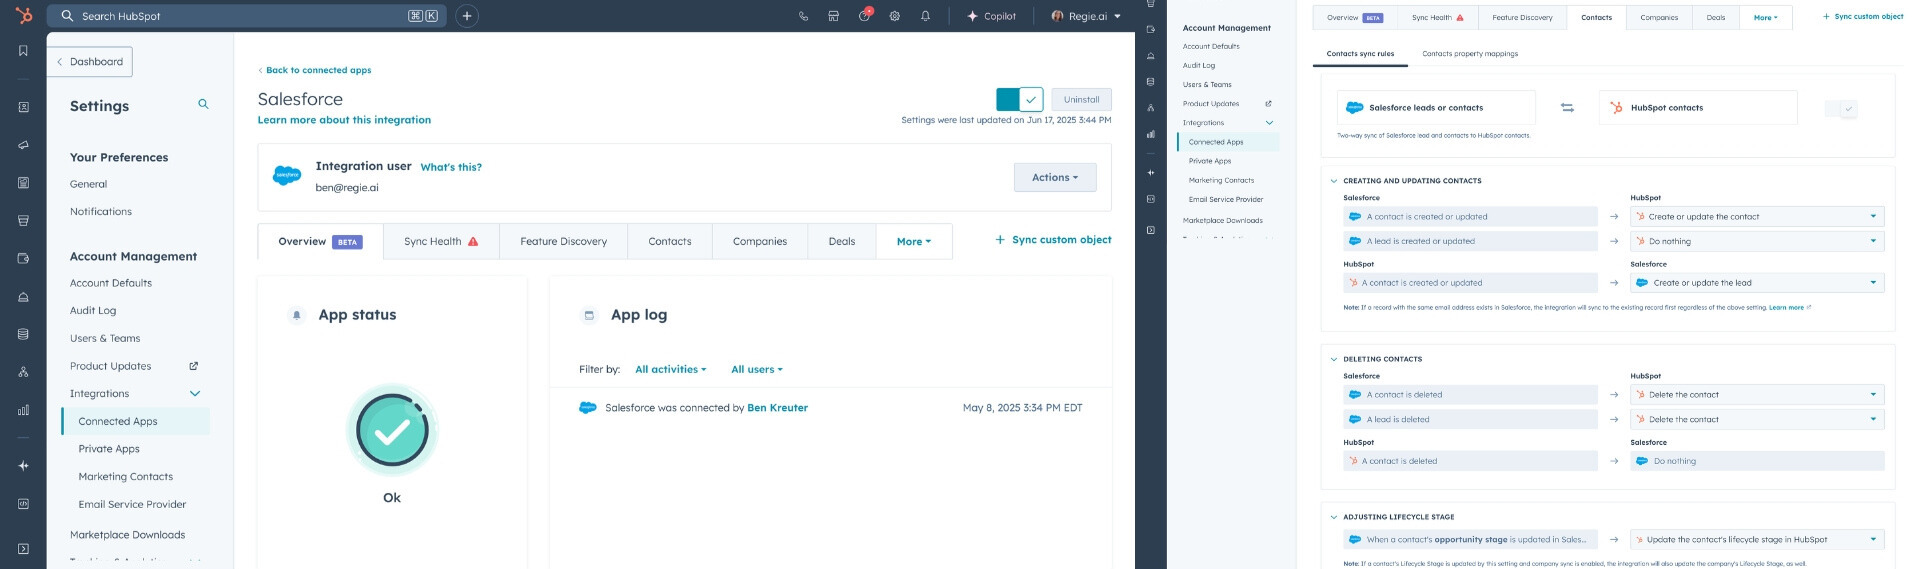Image resolution: width=1920 pixels, height=569 pixels.
Task: Click the Sync Health warning triangle, left pane
Action: [473, 241]
